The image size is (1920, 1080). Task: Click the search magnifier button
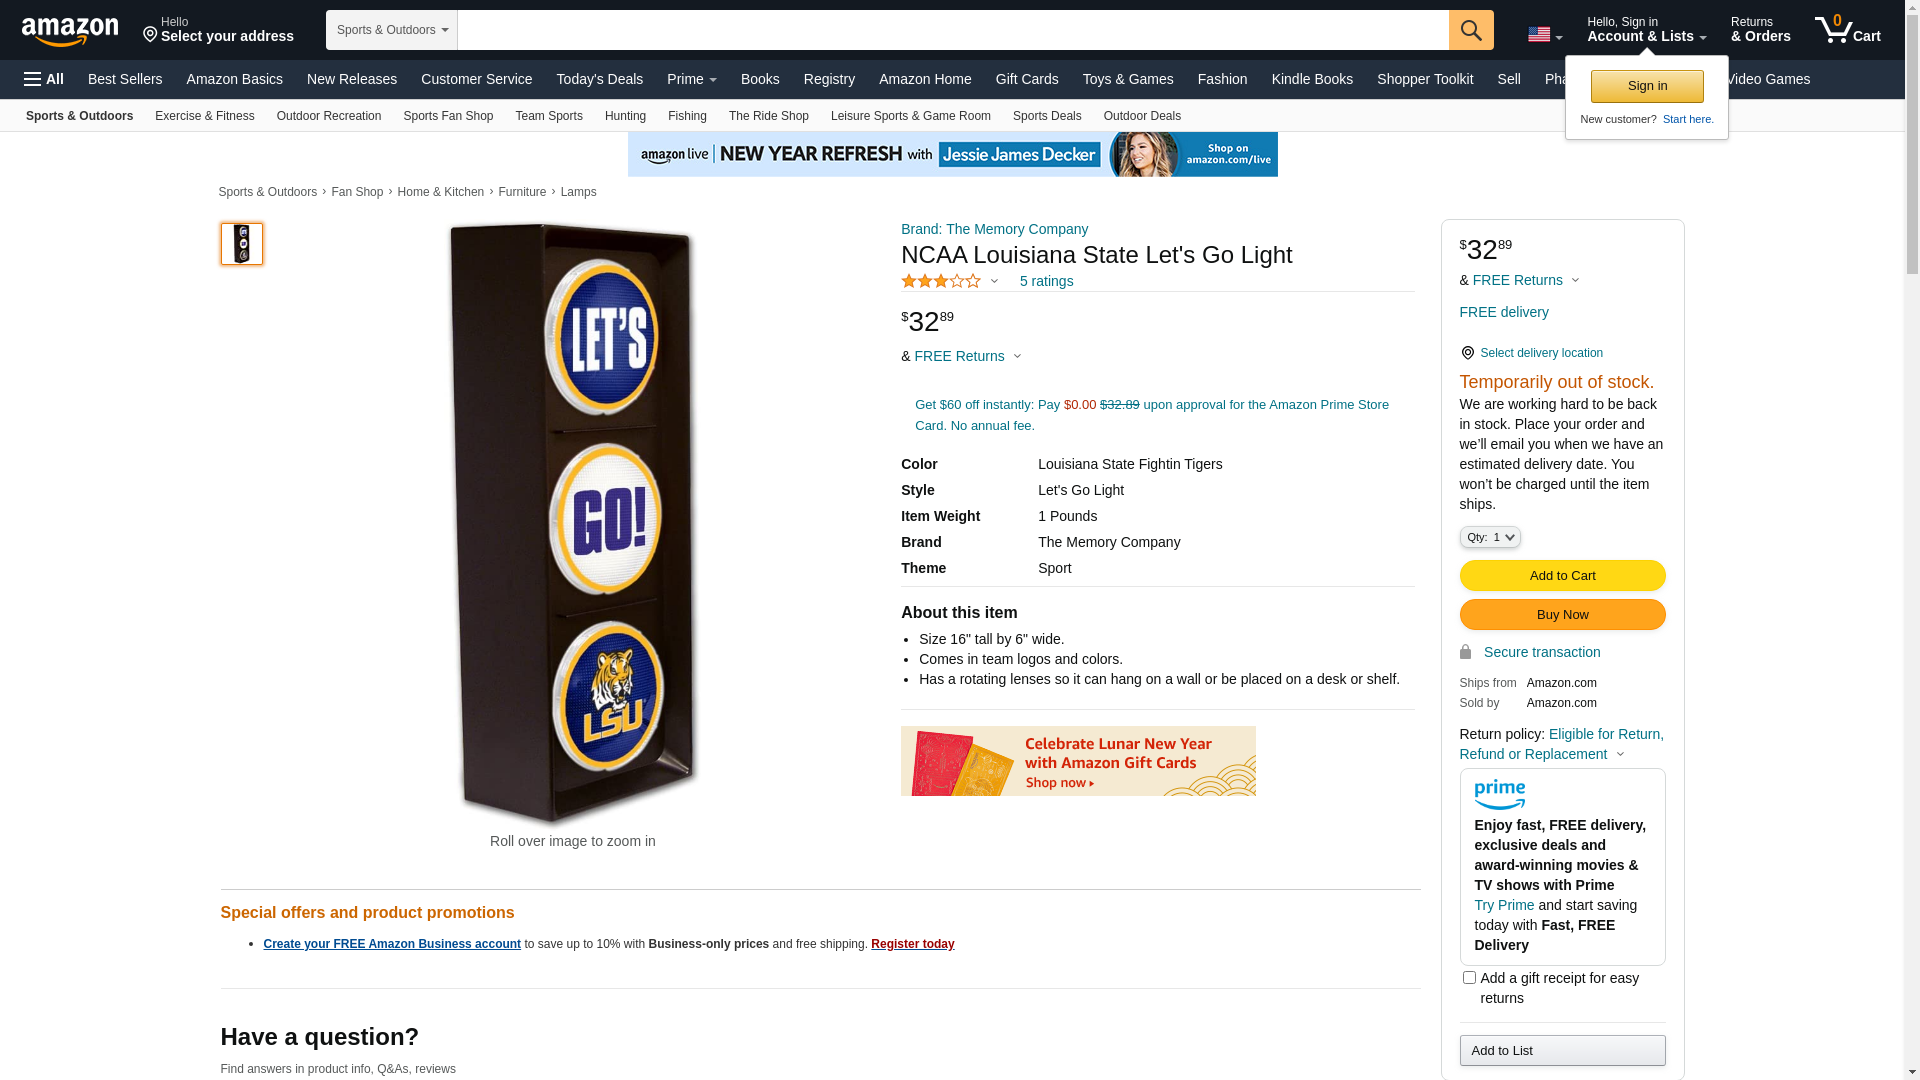point(1471,30)
